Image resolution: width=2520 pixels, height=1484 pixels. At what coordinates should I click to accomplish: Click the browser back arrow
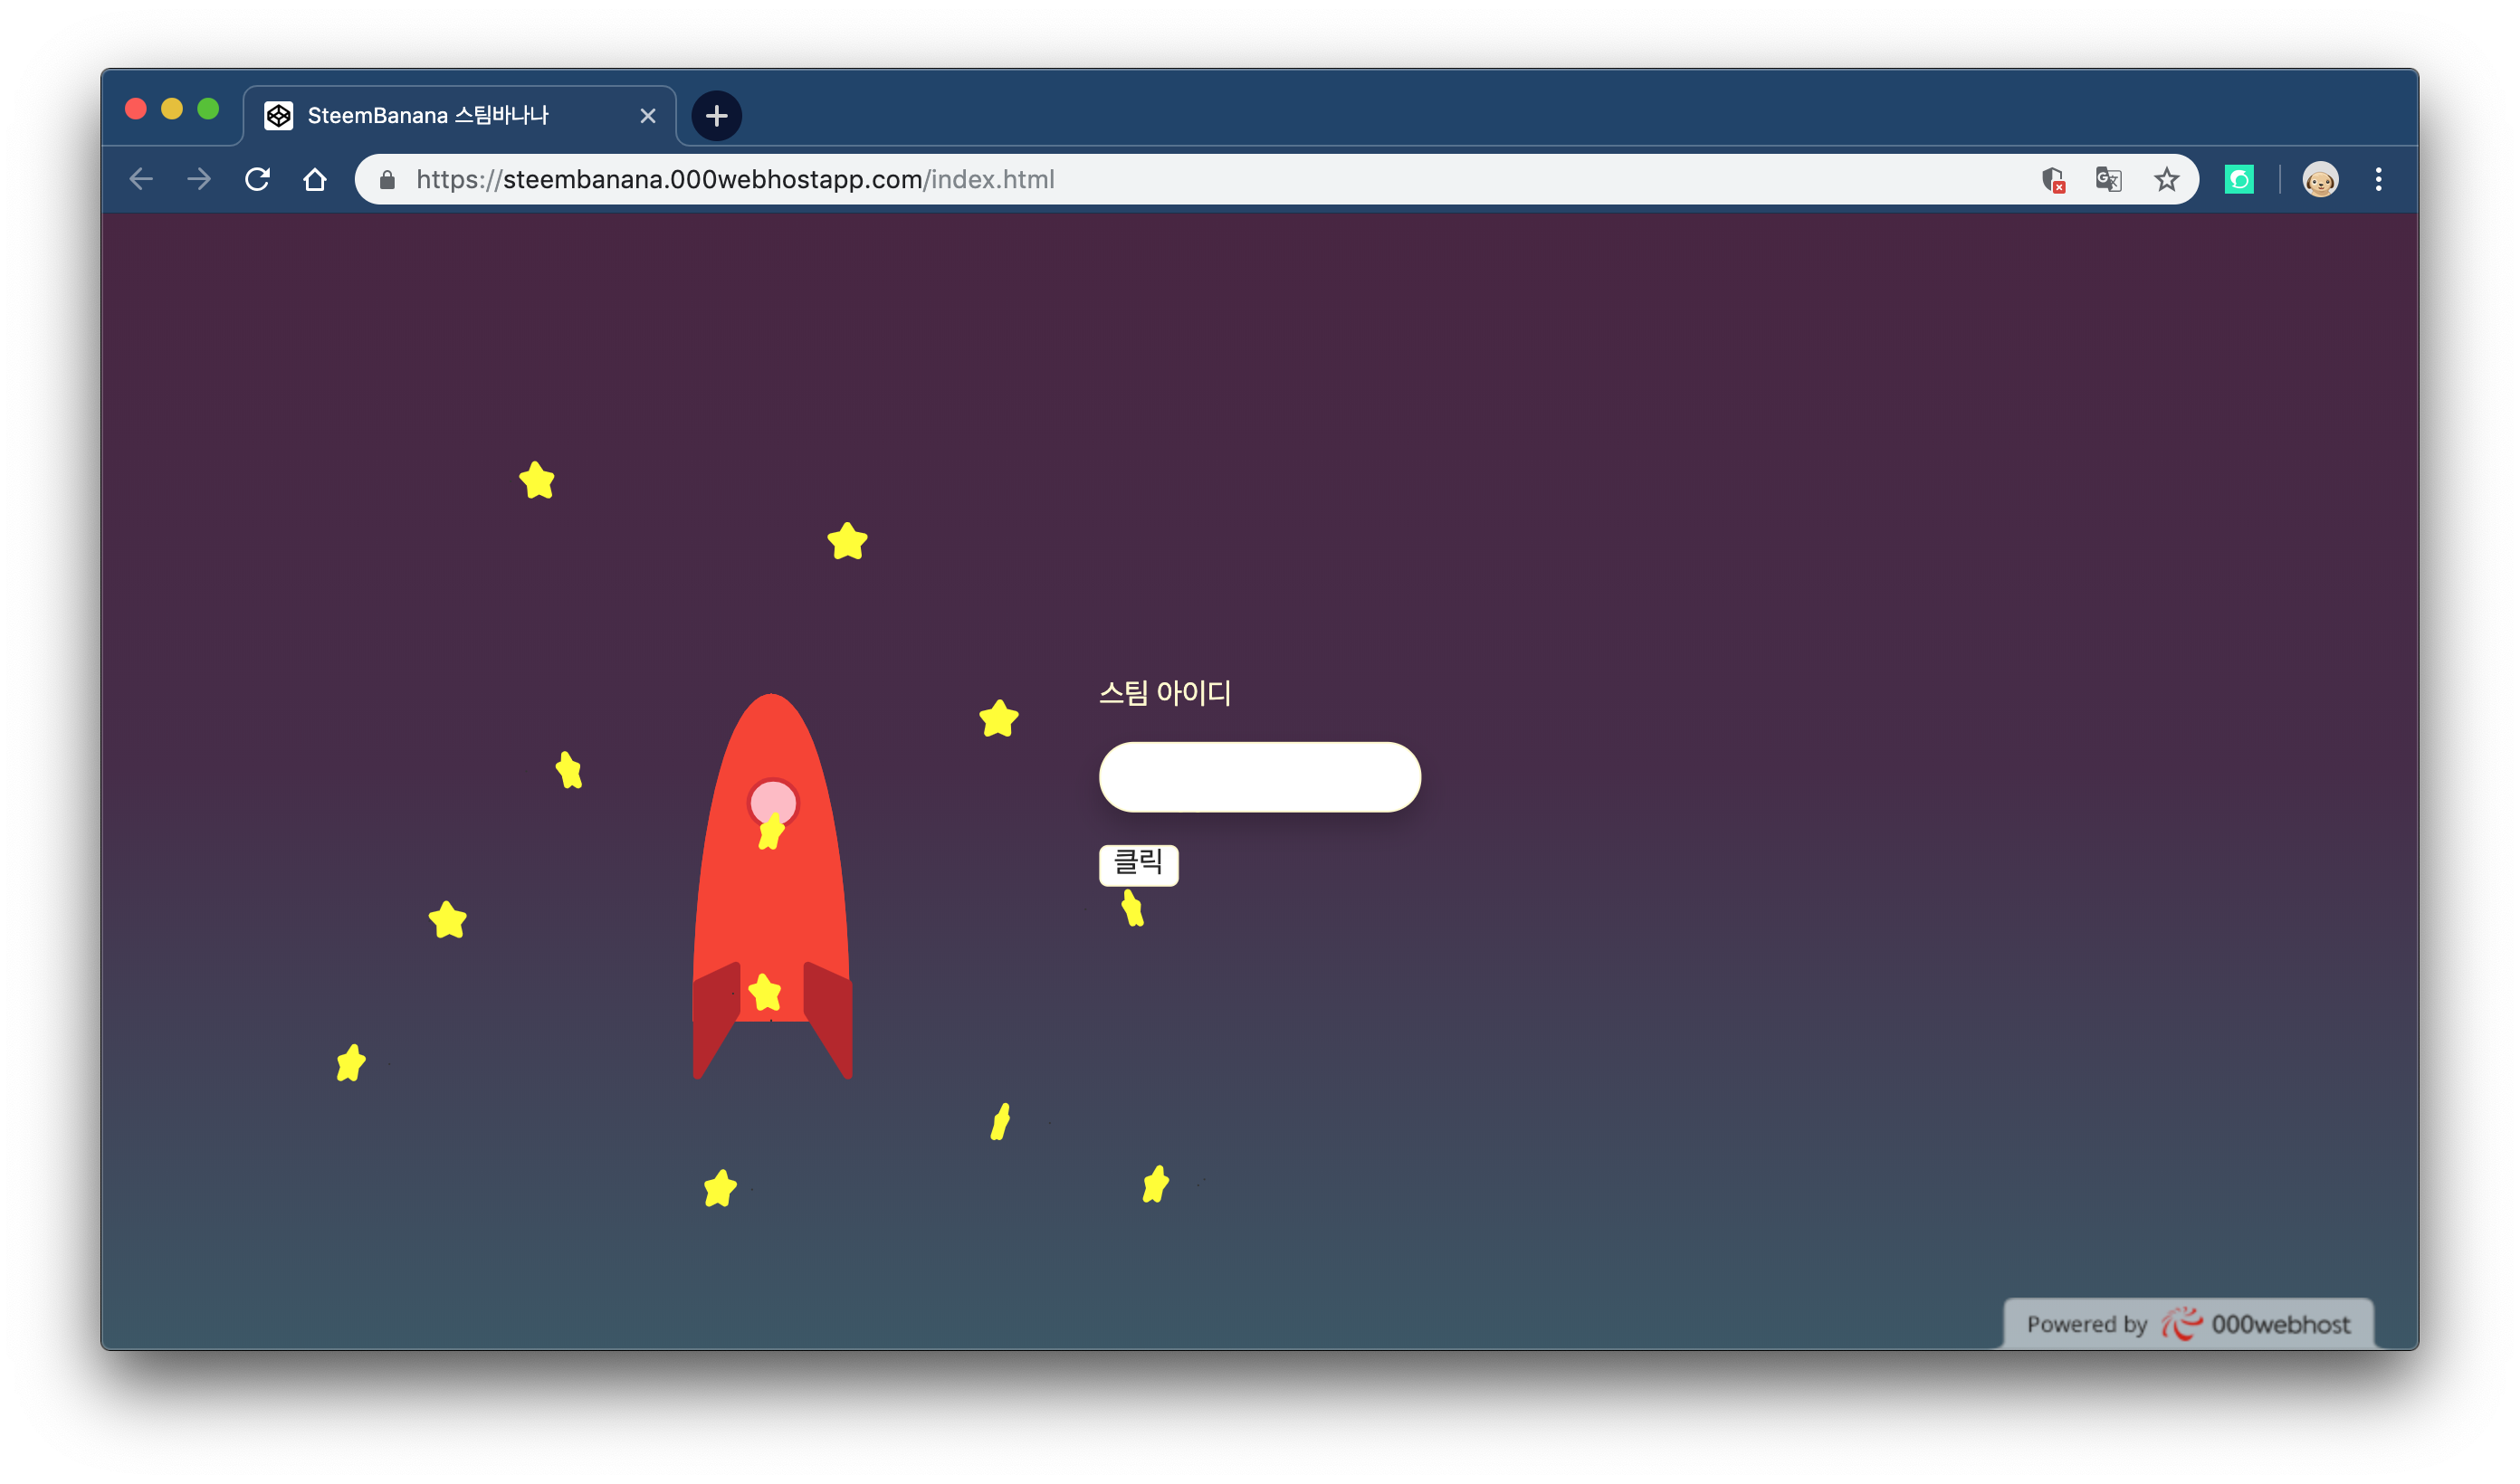(x=141, y=179)
